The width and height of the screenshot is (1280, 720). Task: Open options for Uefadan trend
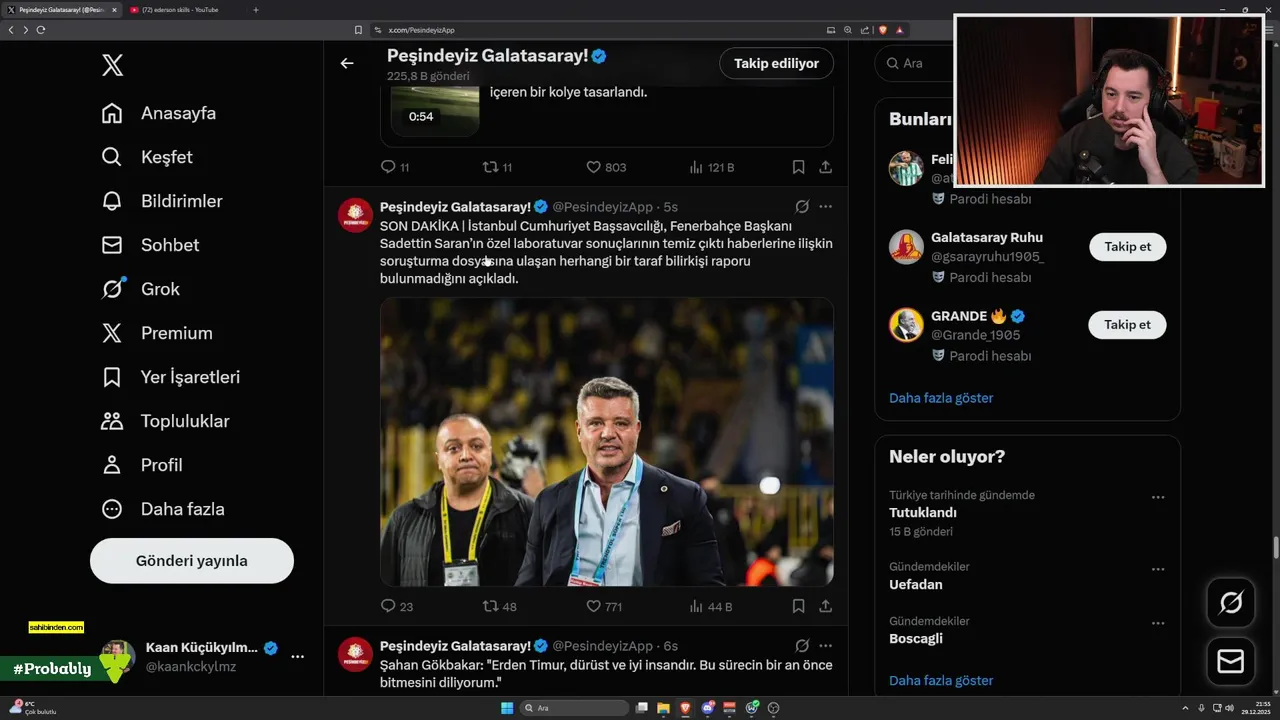point(1158,569)
